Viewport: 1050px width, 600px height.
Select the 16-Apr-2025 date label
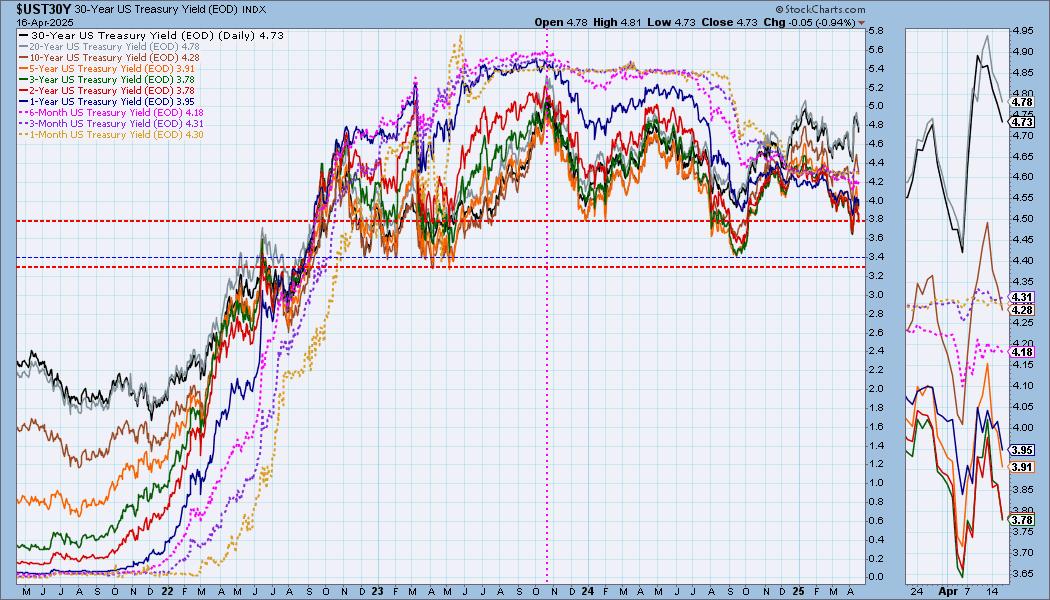(x=45, y=22)
